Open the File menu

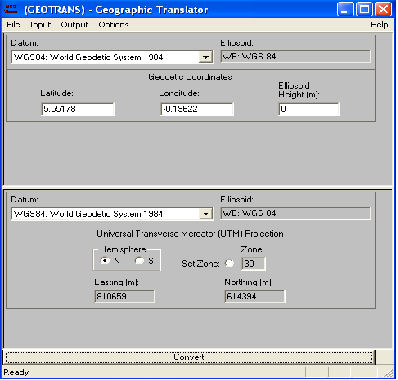(13, 25)
